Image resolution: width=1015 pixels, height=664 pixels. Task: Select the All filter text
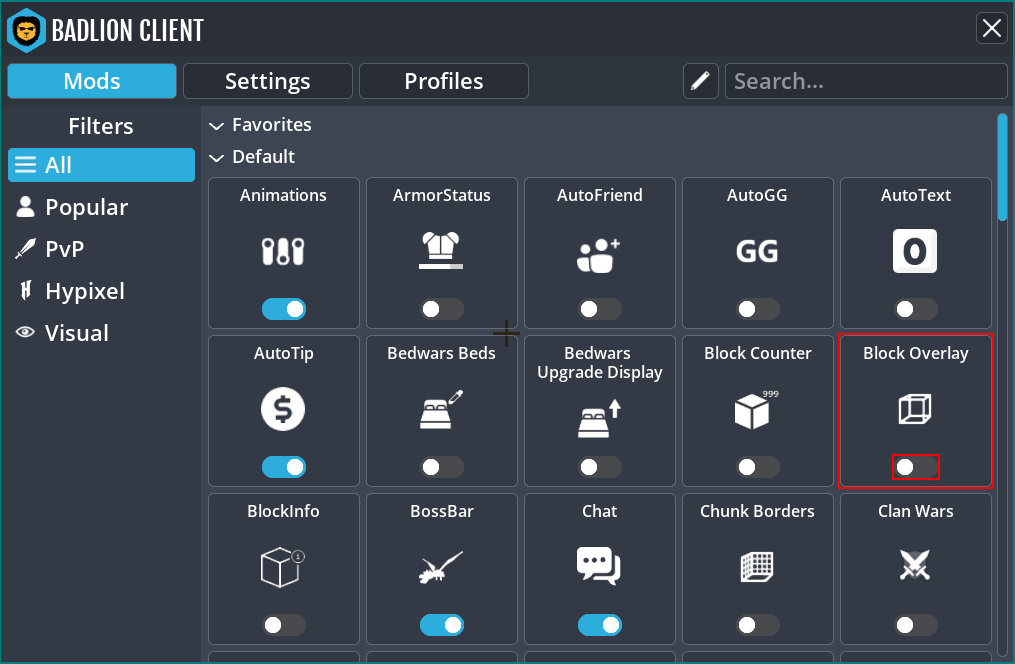[x=58, y=165]
